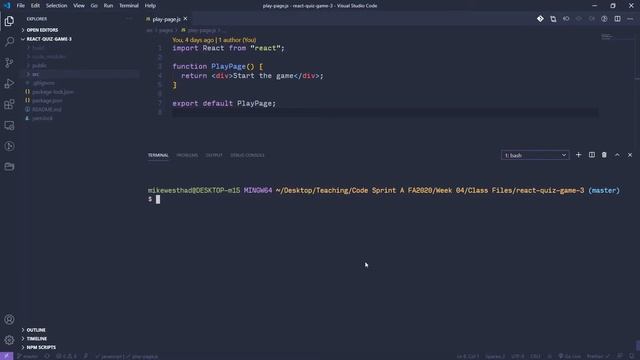Select the play-page.js editor tab
This screenshot has width=640, height=360.
coord(166,19)
